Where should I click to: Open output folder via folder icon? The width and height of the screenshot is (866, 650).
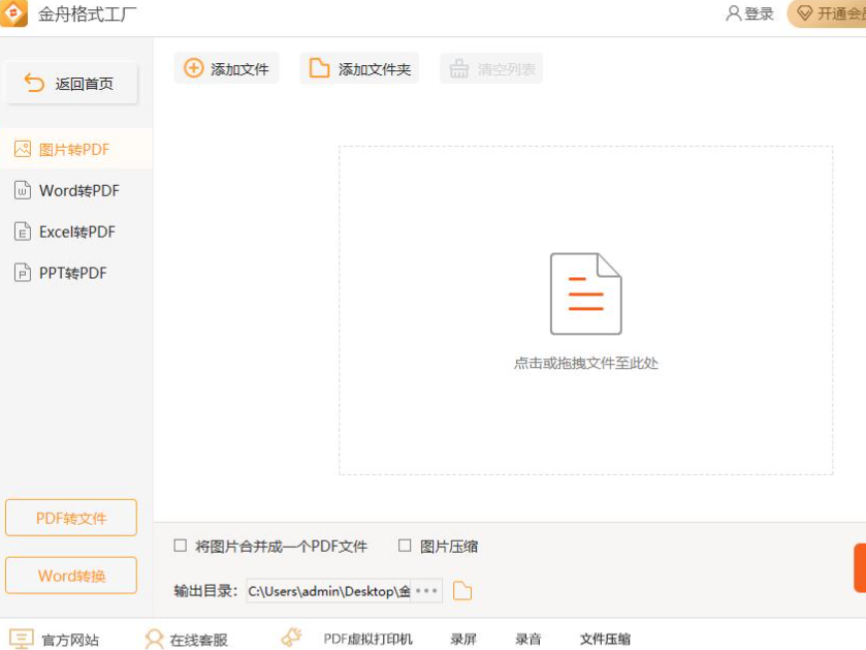click(462, 591)
